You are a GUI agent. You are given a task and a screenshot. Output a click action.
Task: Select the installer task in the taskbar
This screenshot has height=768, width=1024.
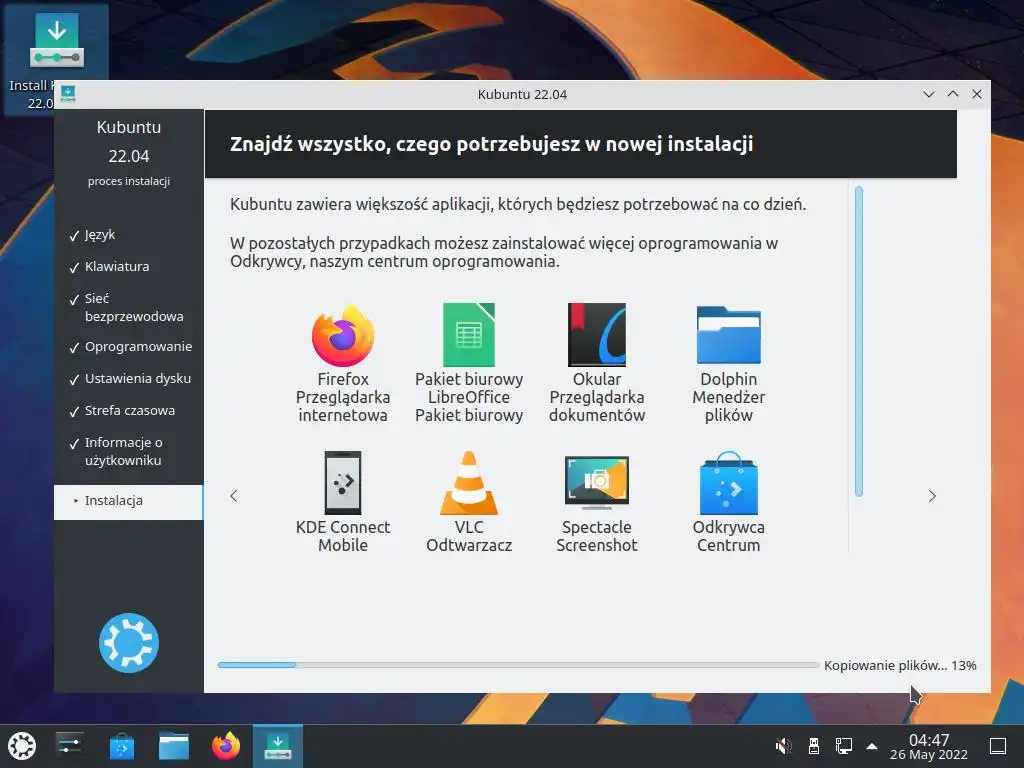pos(278,746)
